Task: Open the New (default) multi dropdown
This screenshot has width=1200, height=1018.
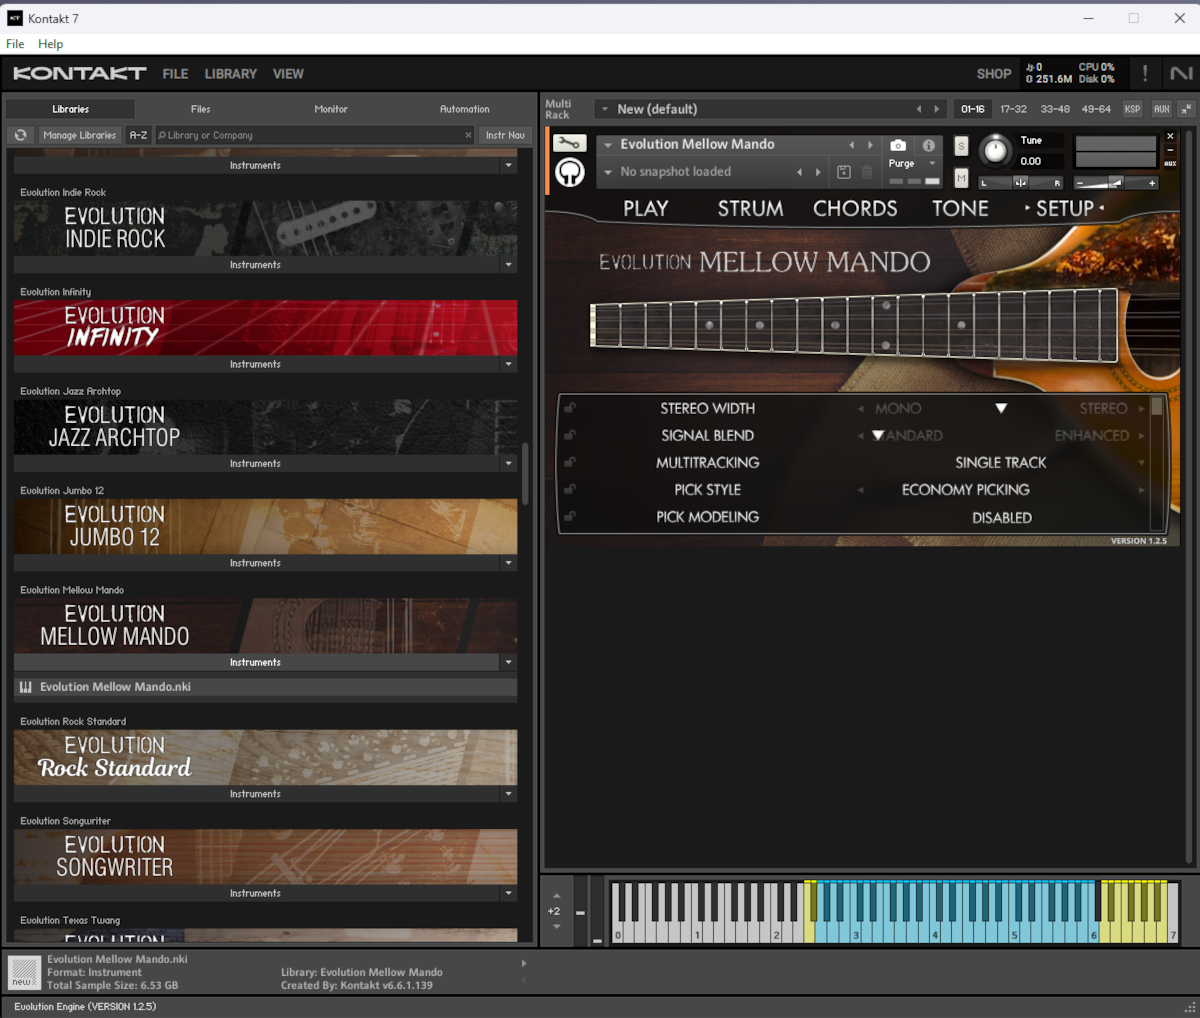Action: point(604,109)
